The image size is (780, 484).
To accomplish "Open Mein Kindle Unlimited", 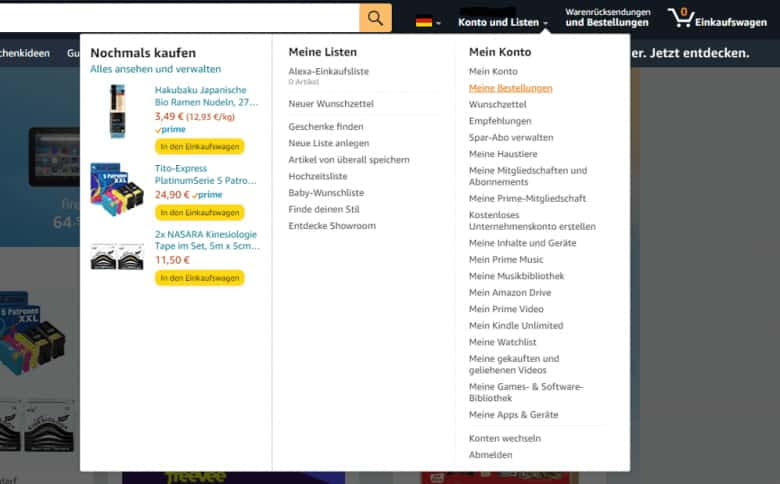I will 516,326.
